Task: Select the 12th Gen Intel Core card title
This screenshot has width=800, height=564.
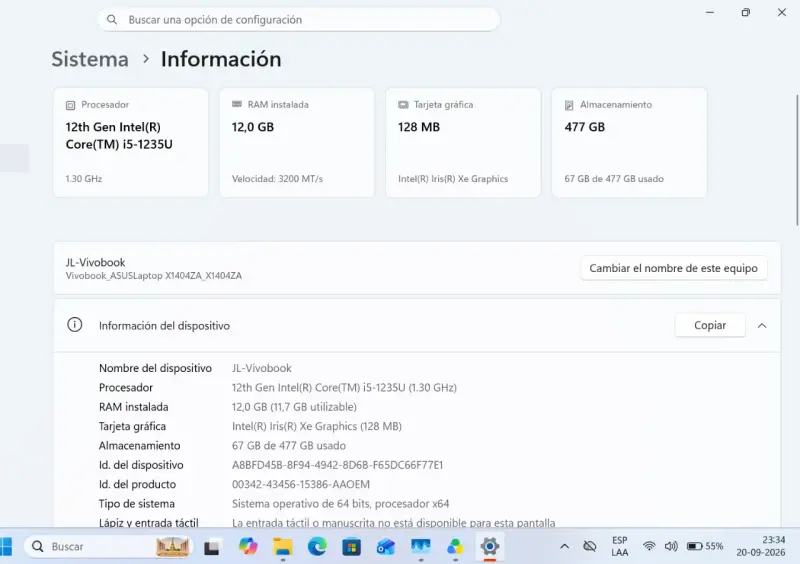Action: tap(119, 136)
